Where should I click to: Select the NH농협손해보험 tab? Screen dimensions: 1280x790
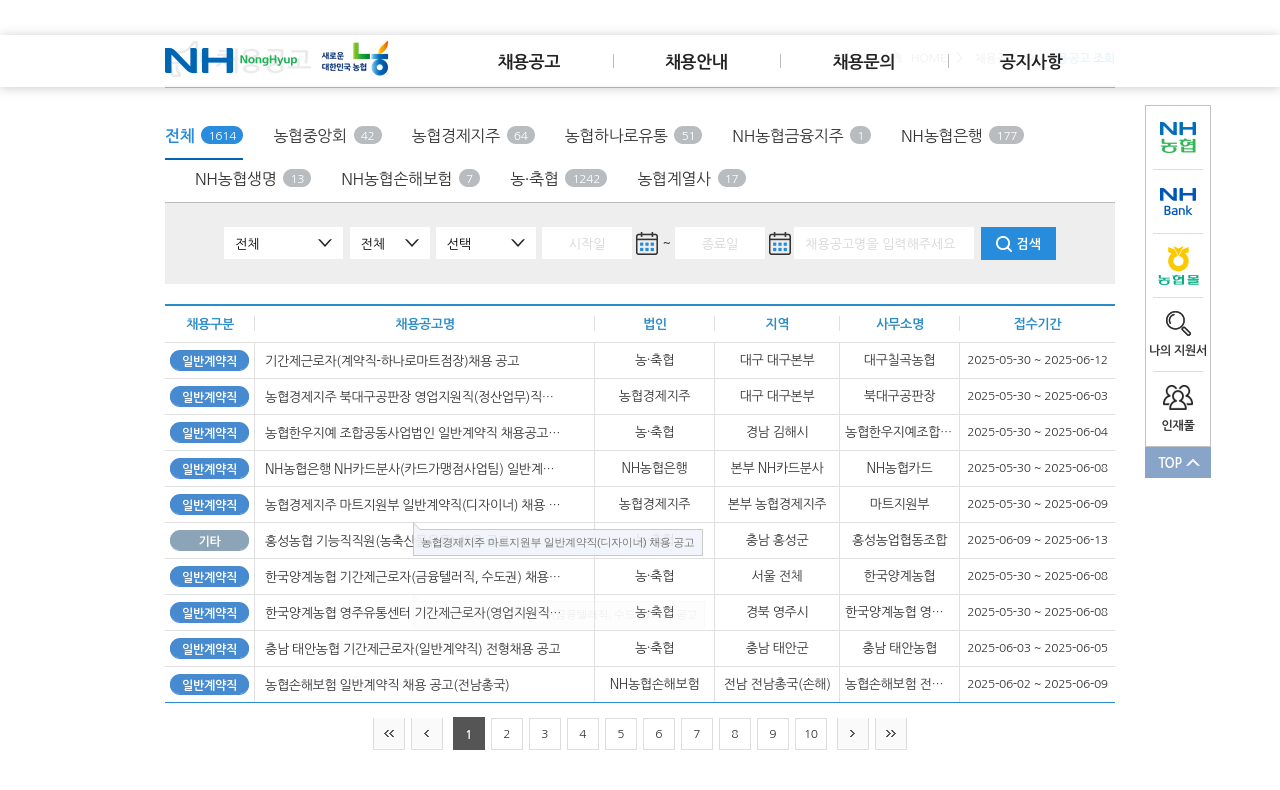pyautogui.click(x=410, y=178)
